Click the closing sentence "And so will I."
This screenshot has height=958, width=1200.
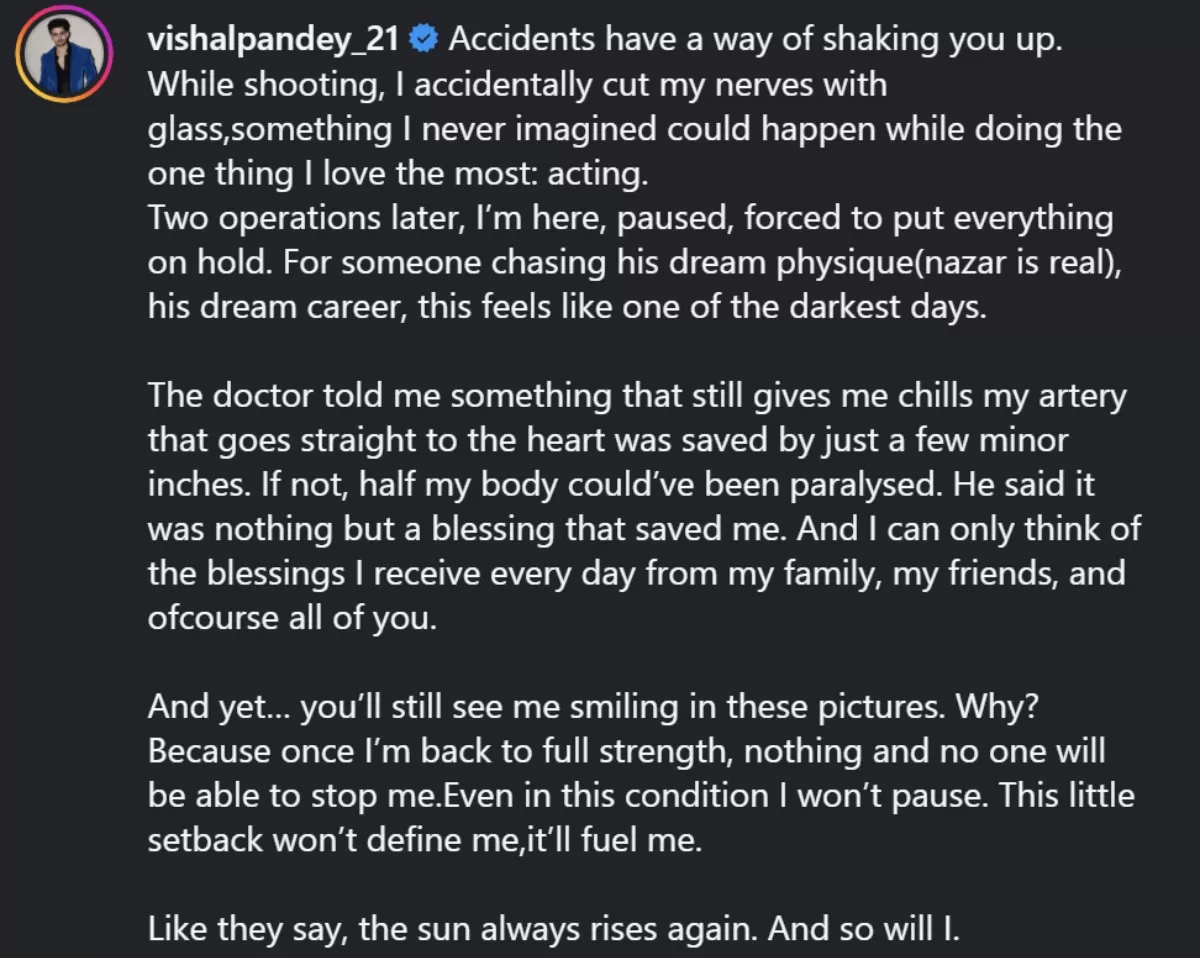866,930
